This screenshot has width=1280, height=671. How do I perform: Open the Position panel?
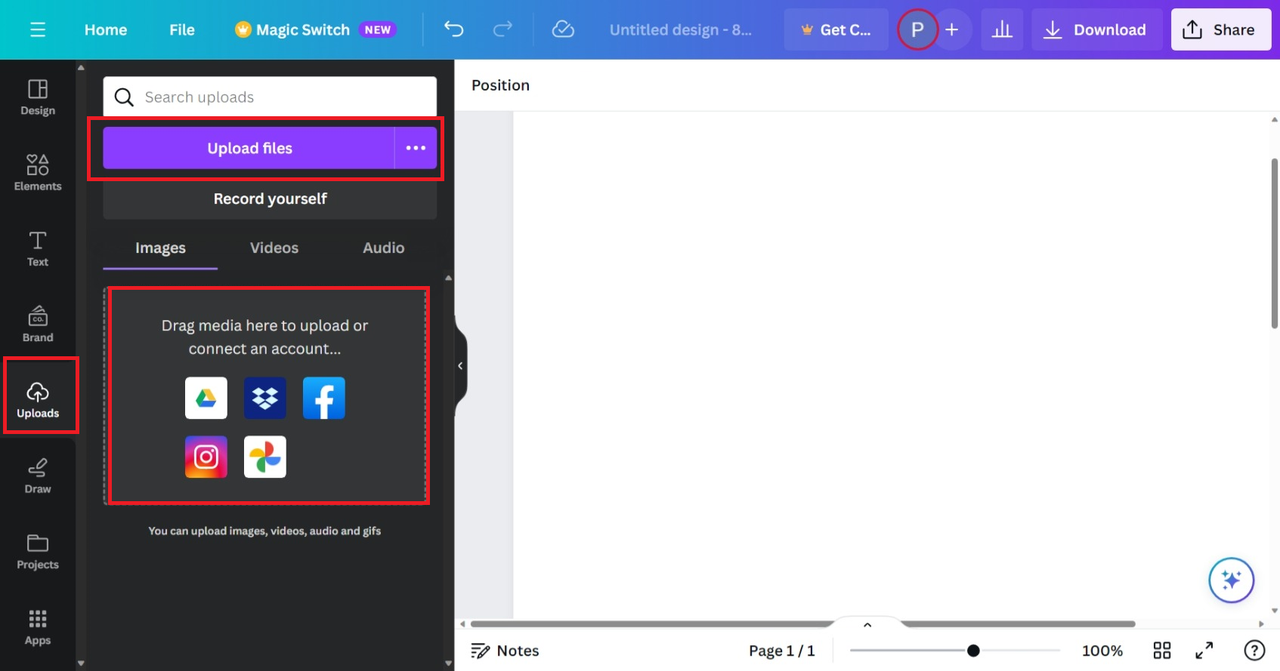[501, 85]
